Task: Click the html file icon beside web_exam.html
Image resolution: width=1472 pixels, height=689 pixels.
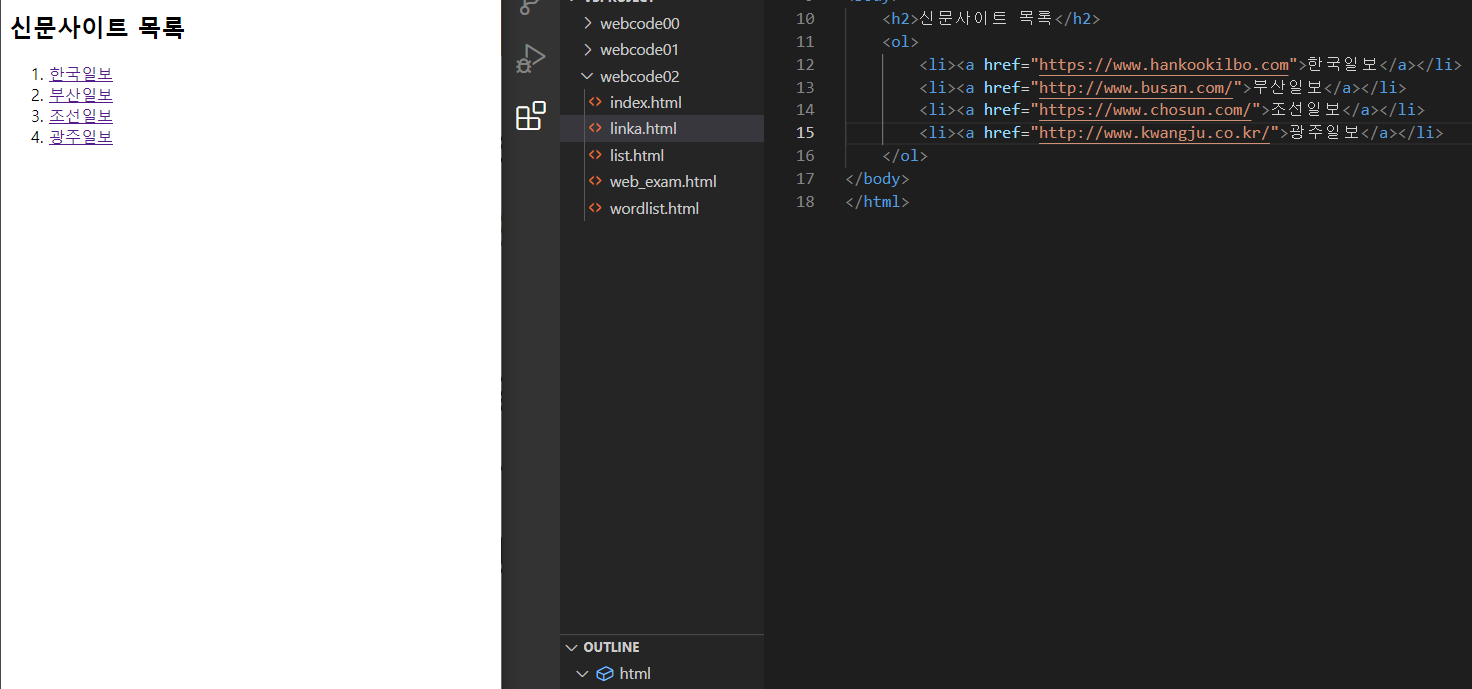Action: pyautogui.click(x=596, y=181)
